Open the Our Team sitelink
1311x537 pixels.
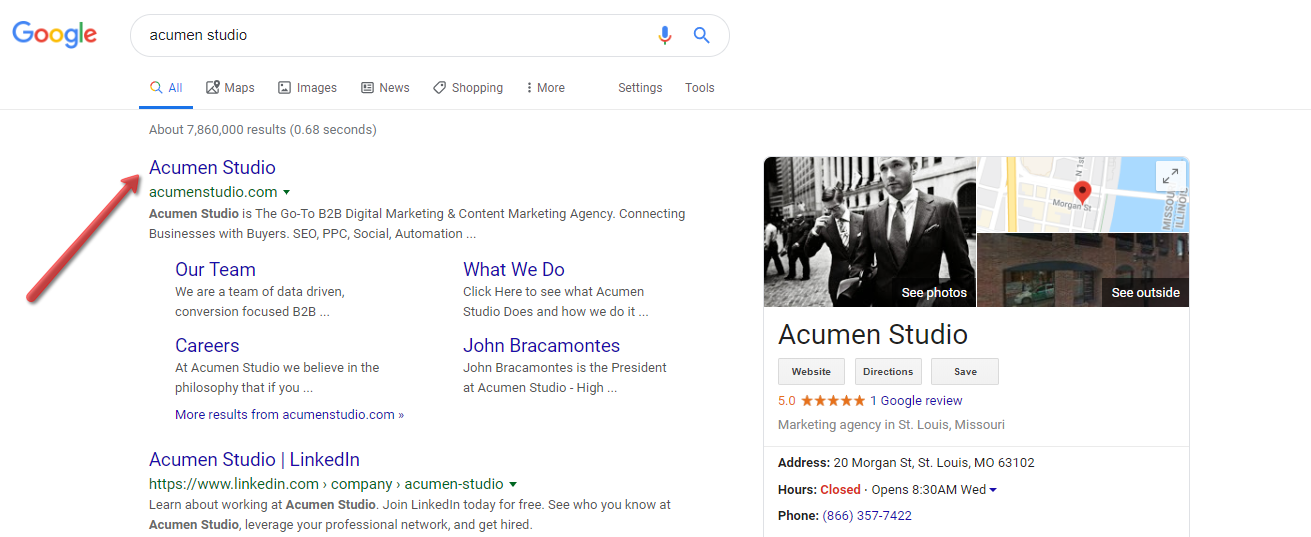[215, 269]
